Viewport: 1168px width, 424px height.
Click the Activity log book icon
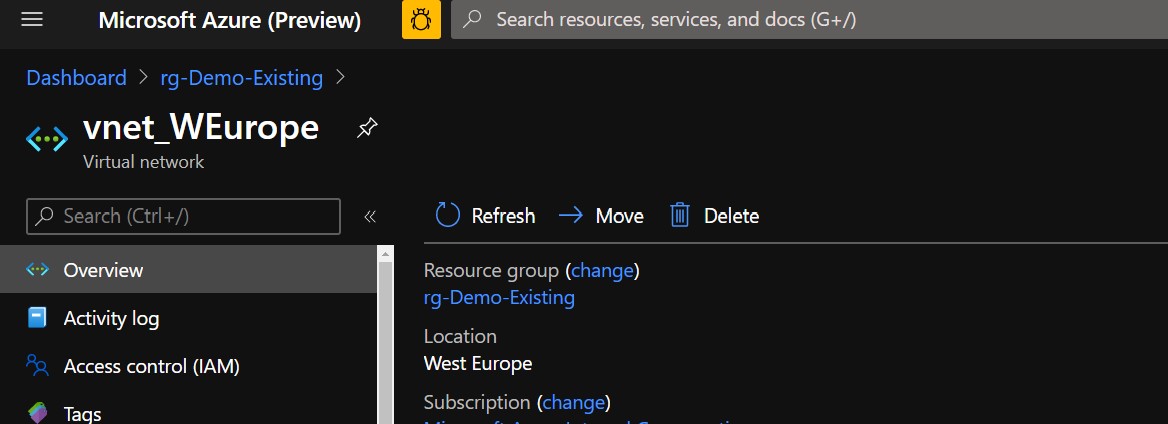click(x=37, y=318)
